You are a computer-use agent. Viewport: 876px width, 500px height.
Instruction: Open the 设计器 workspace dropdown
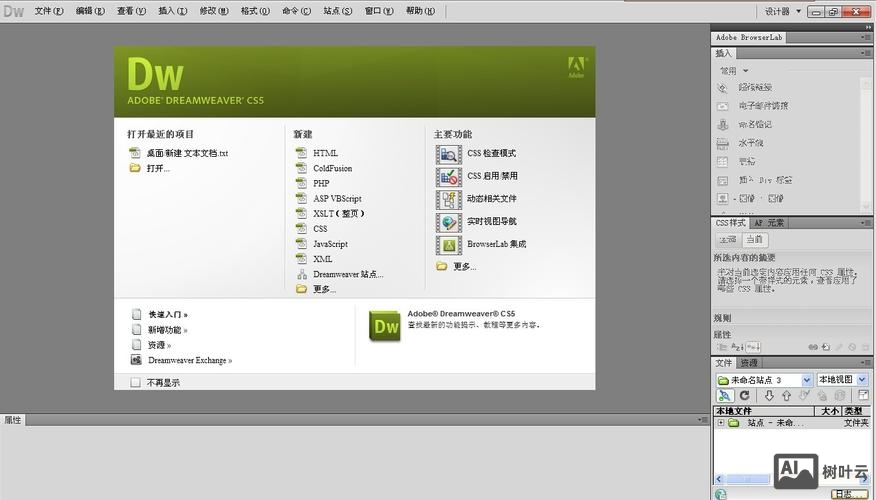(x=783, y=11)
